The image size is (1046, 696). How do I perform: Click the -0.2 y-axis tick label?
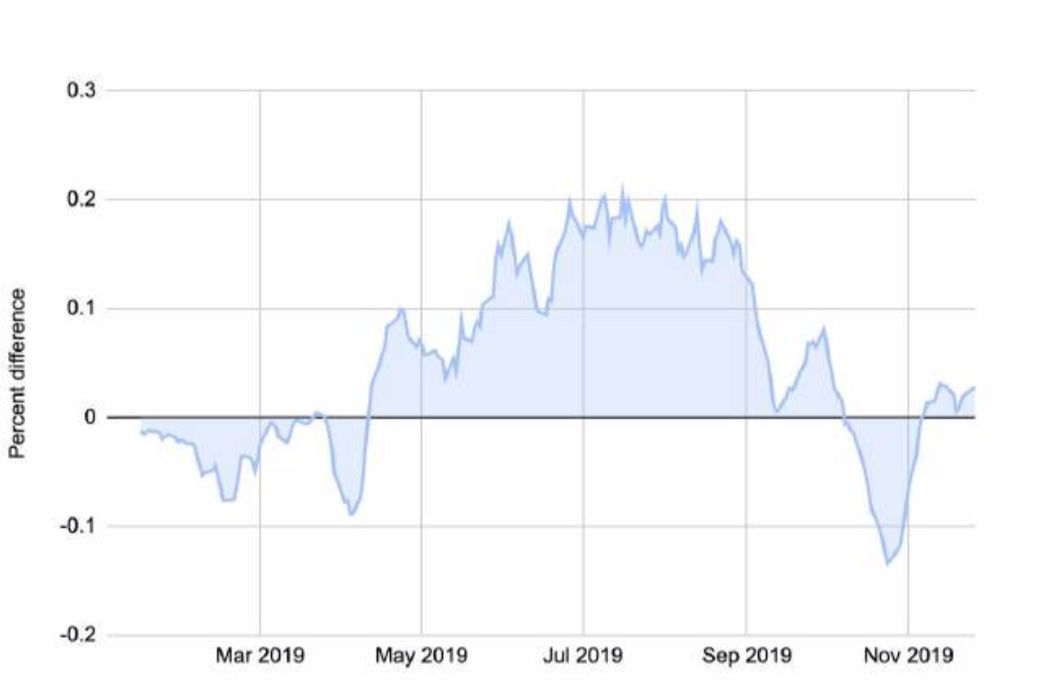tap(78, 635)
